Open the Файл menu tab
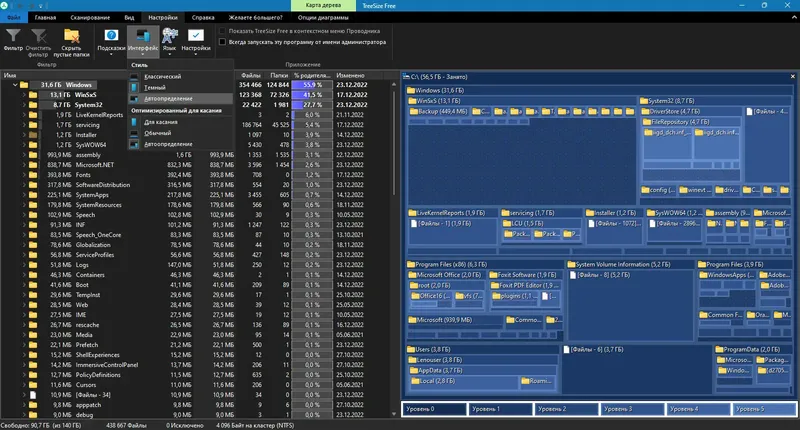 14,17
